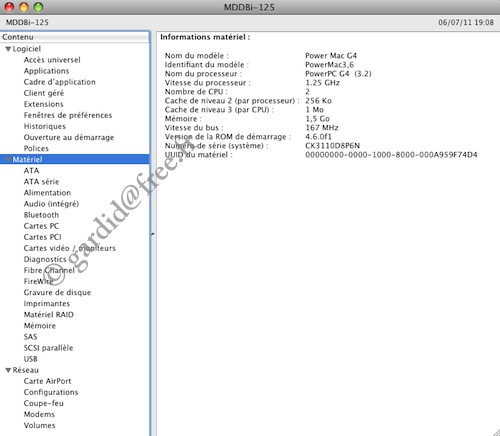Collapse the Logiciel disclosure triangle
The image size is (500, 436).
click(x=8, y=49)
